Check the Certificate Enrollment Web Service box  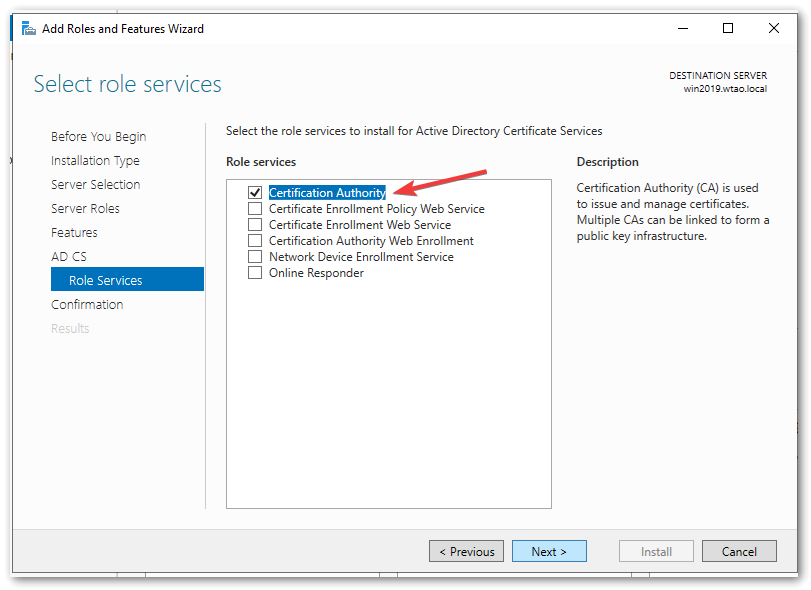[255, 225]
